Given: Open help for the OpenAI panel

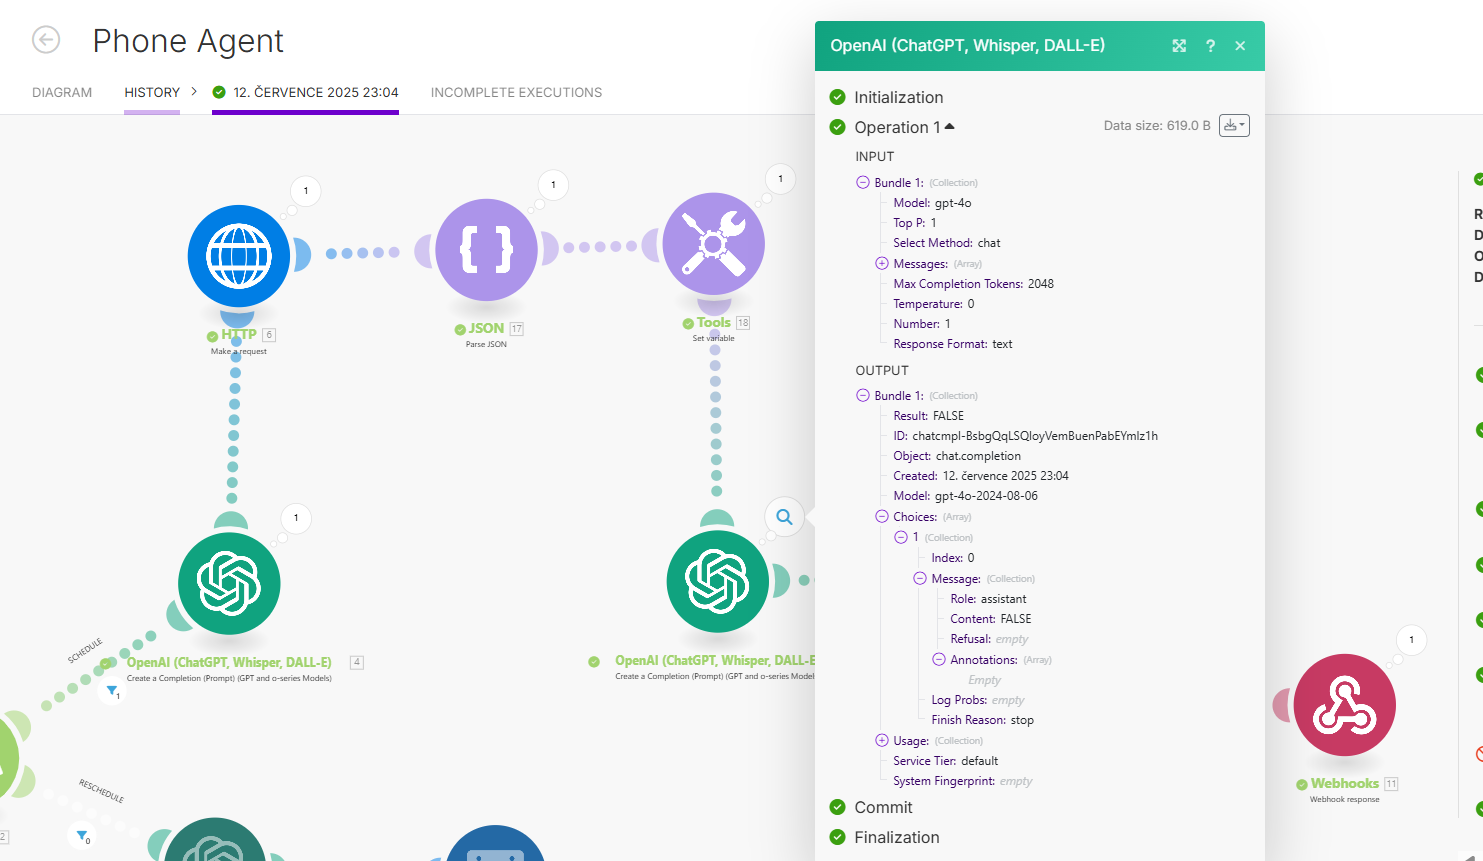Looking at the screenshot, I should pos(1210,46).
